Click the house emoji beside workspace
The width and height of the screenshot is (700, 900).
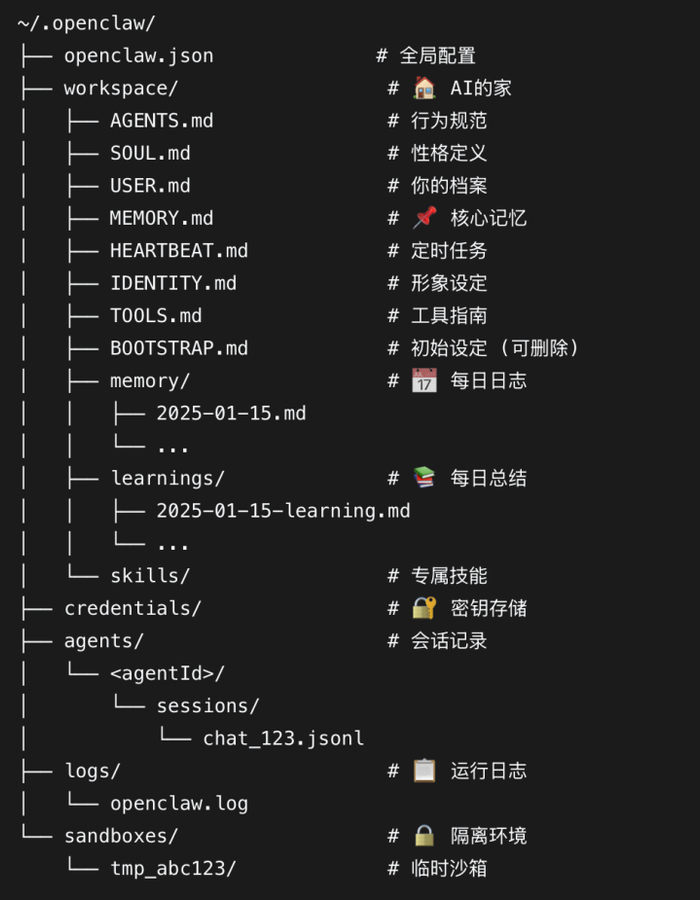pyautogui.click(x=424, y=88)
